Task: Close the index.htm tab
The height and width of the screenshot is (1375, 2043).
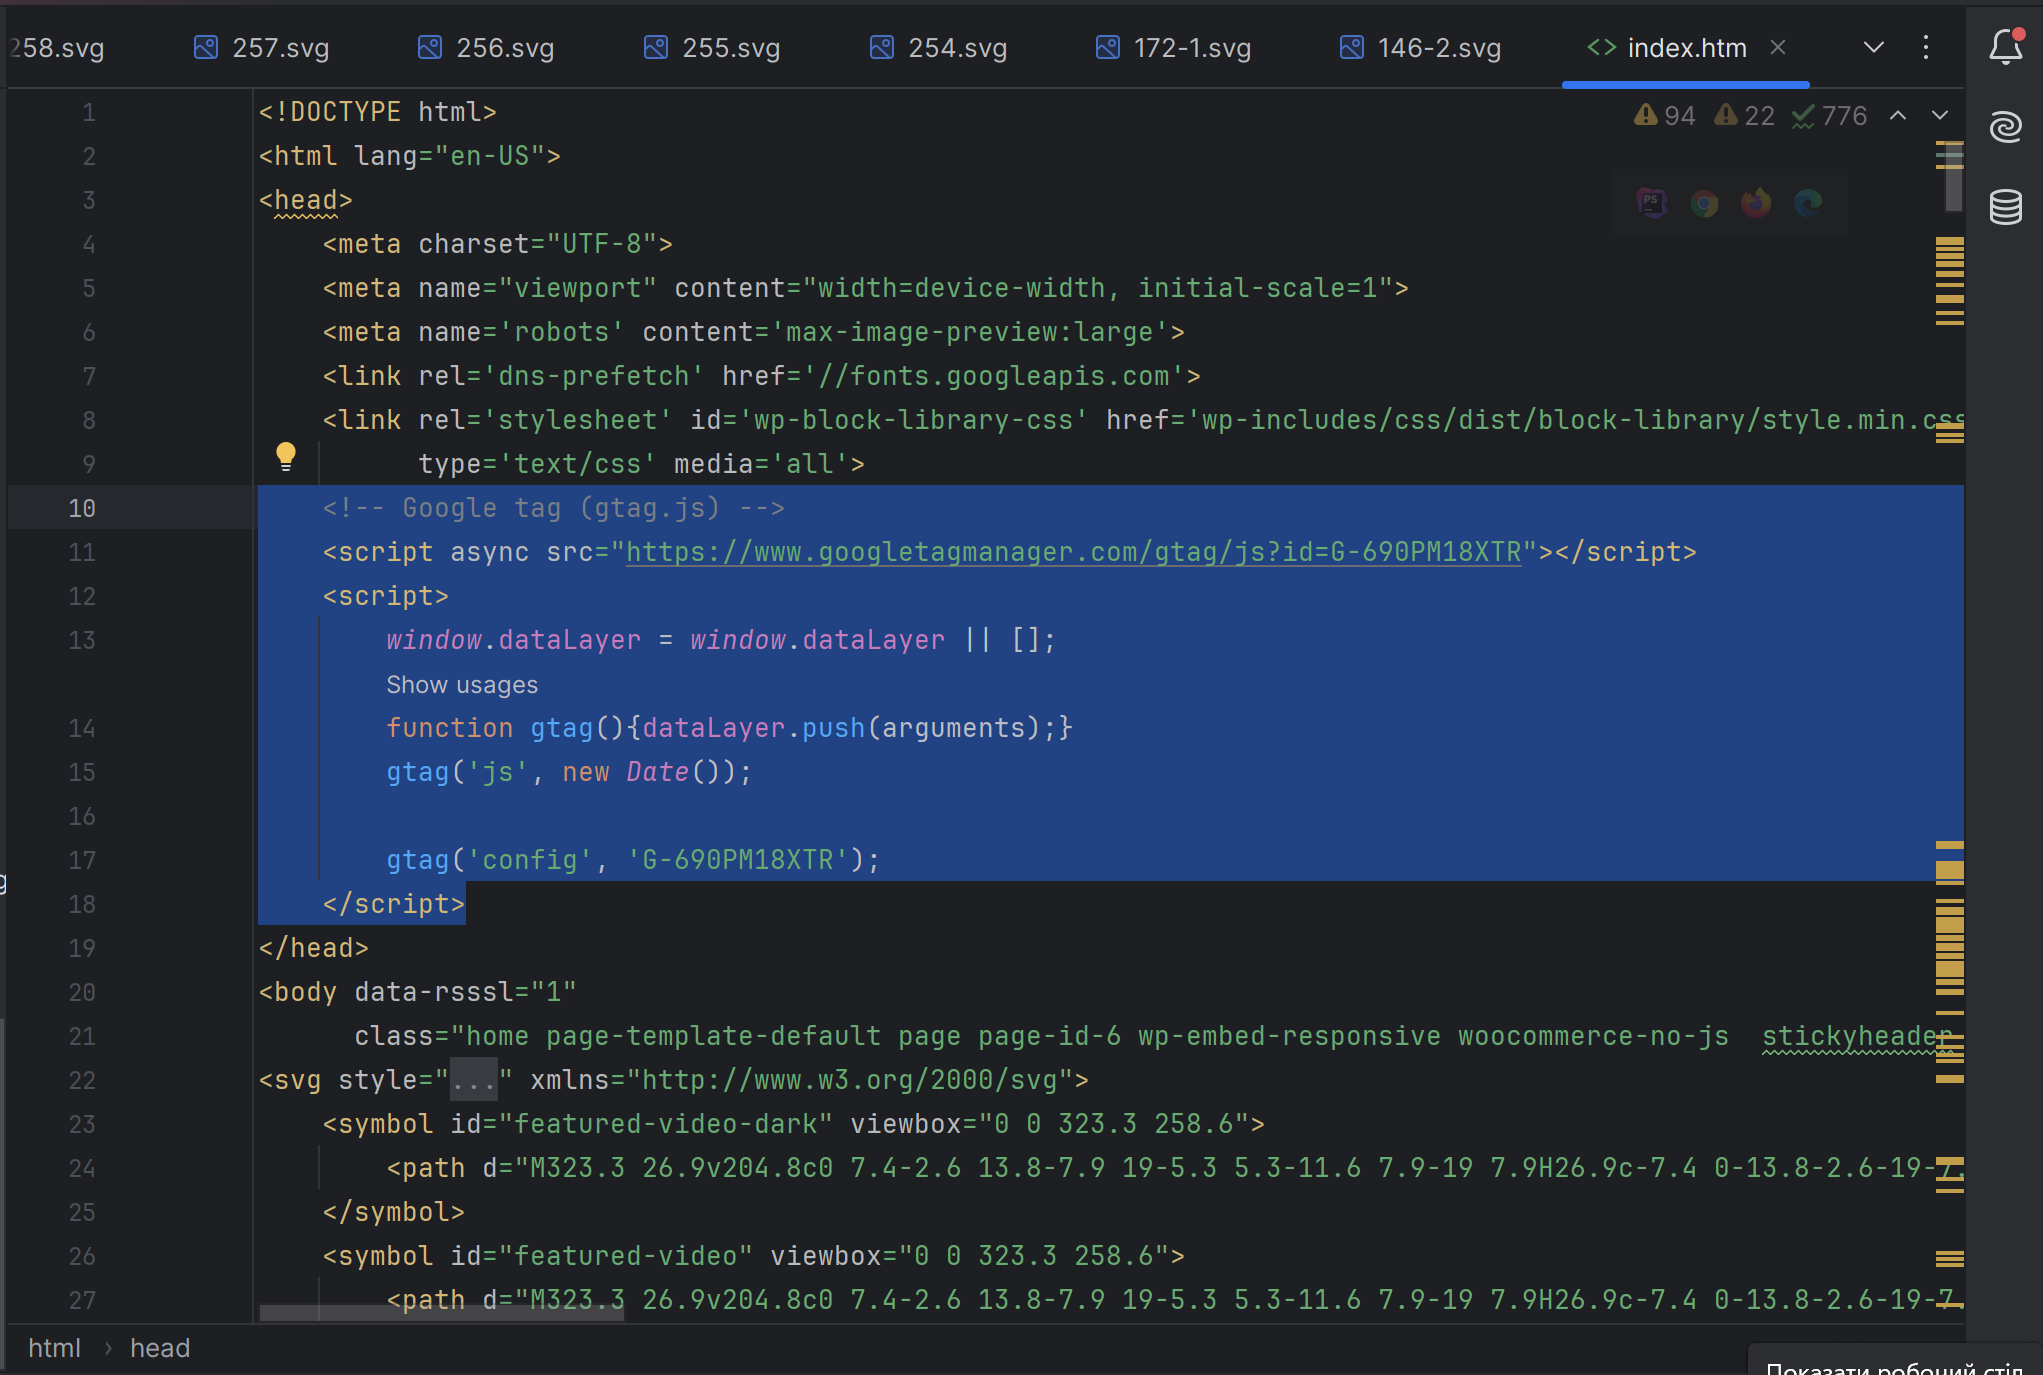Action: 1778,47
